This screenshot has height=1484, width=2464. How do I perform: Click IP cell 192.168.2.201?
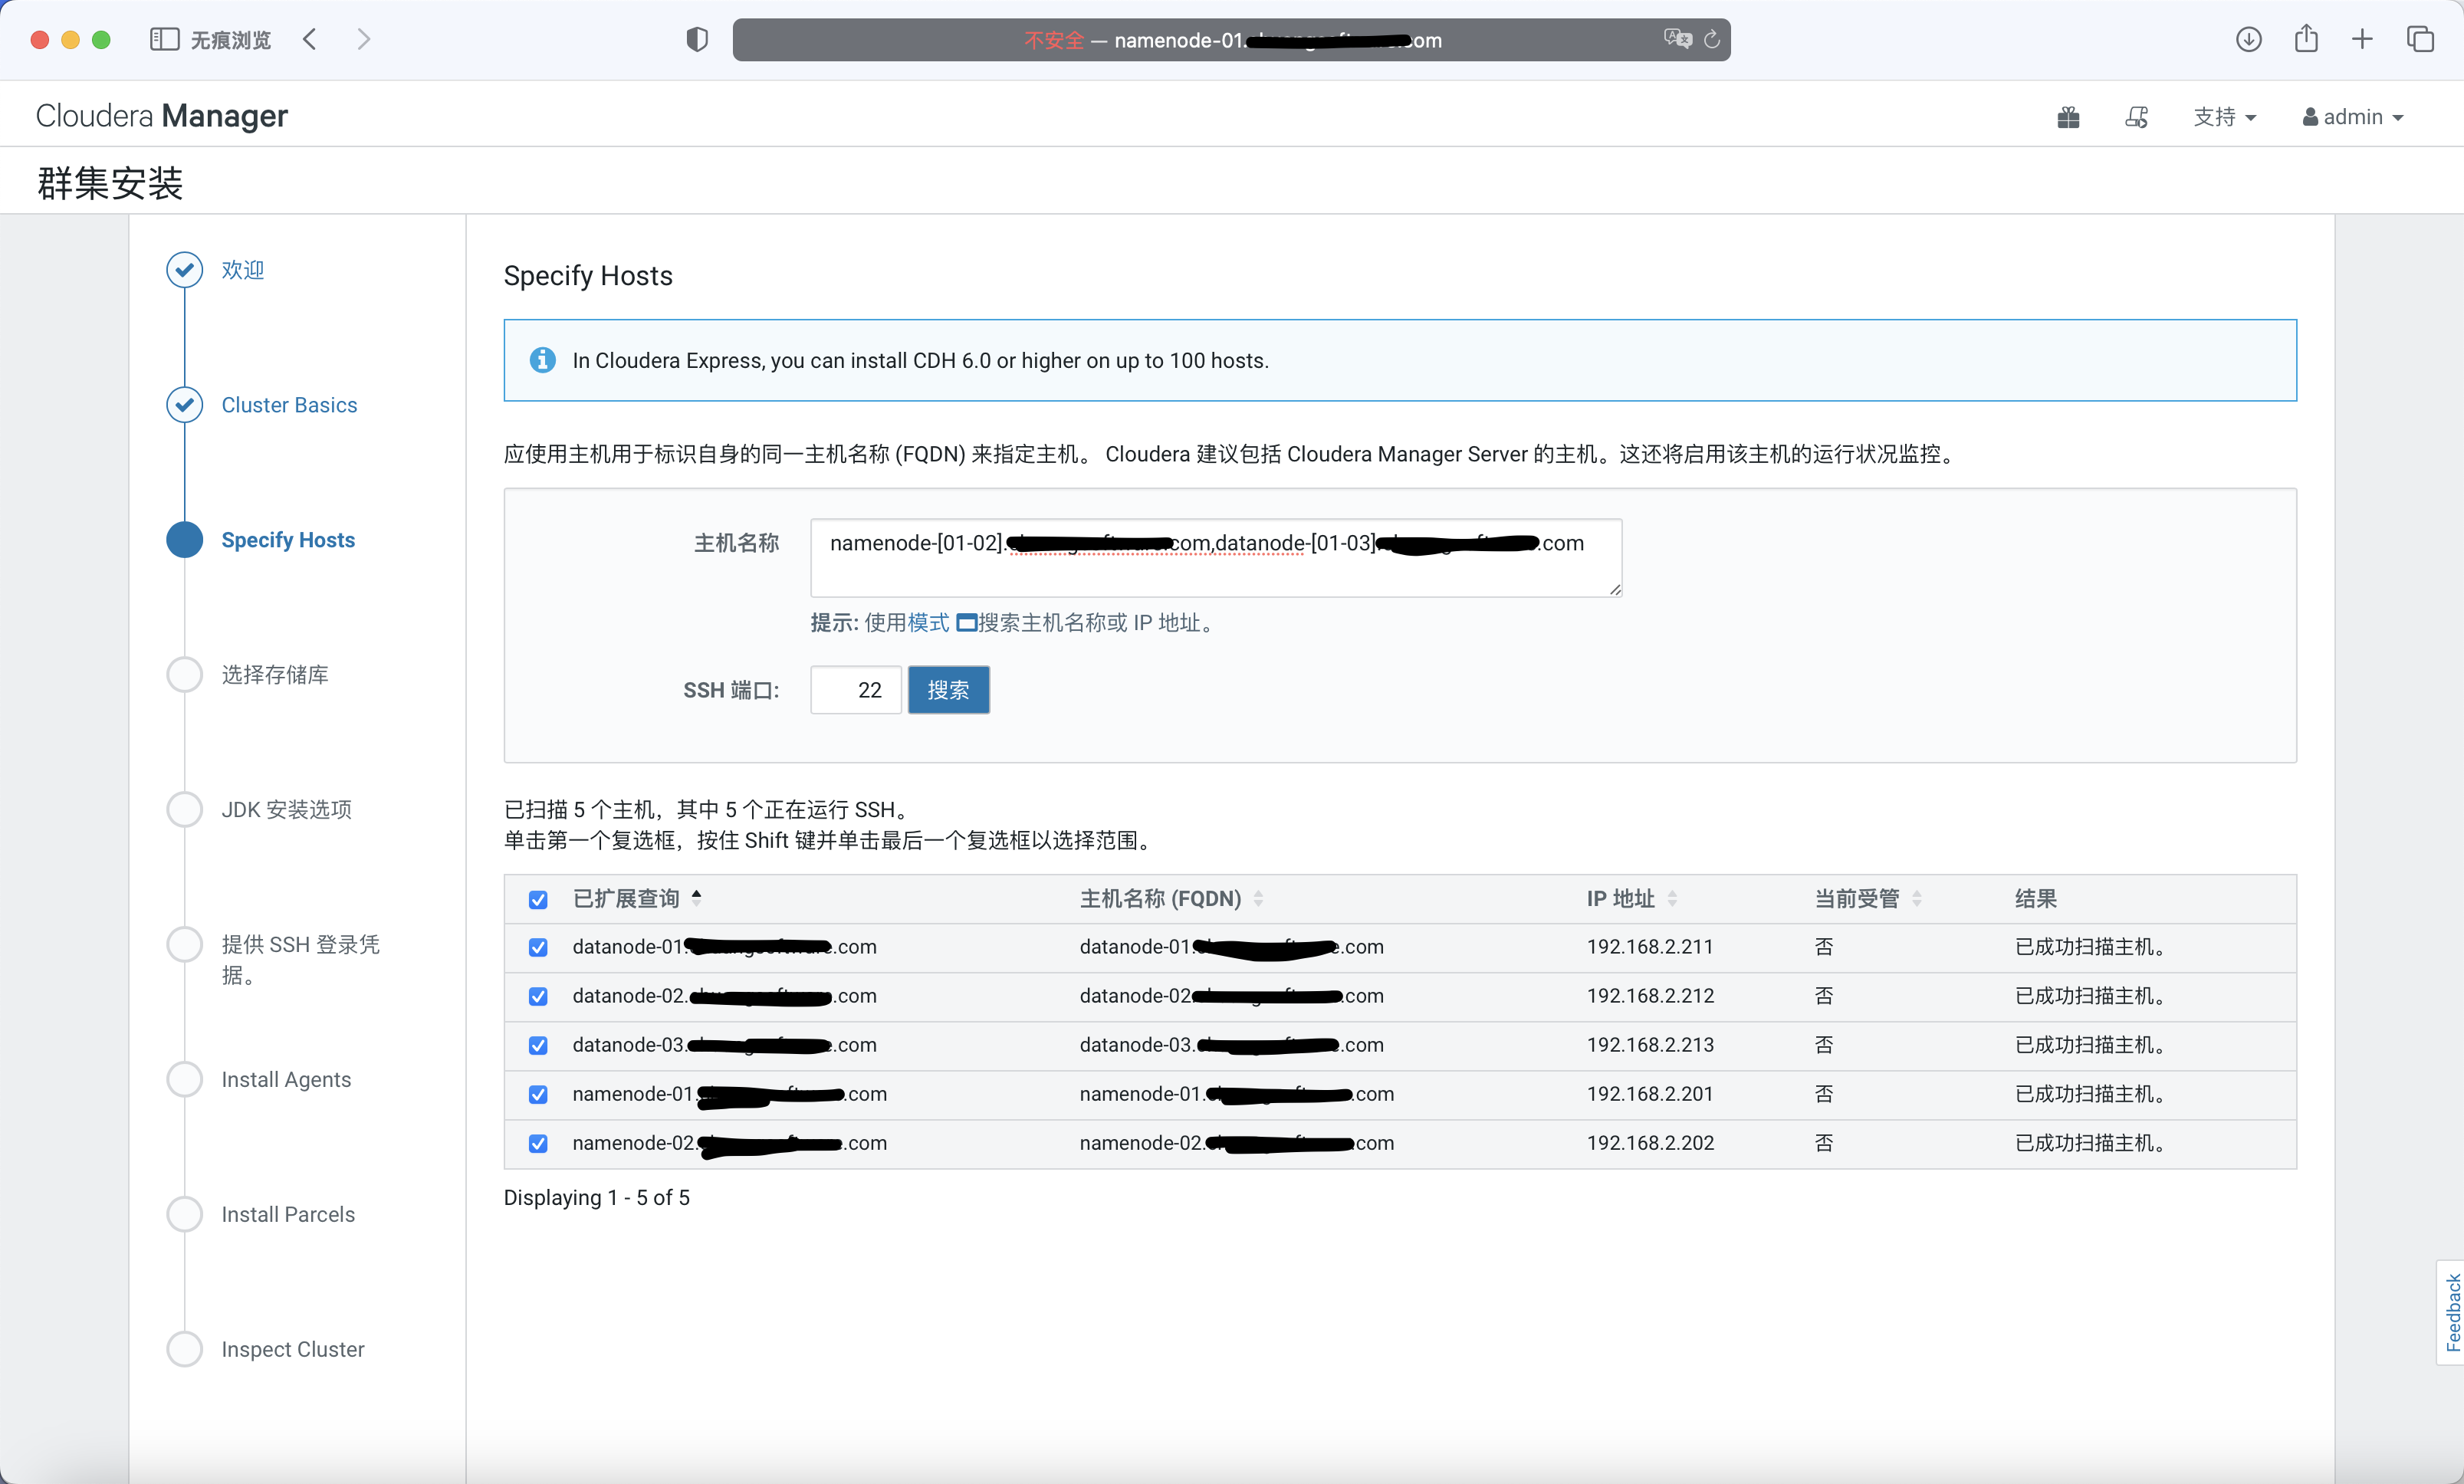(1650, 1094)
